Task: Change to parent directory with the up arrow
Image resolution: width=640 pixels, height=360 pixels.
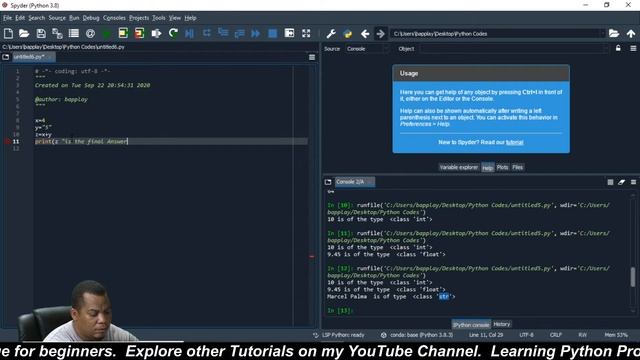Action: tap(631, 33)
